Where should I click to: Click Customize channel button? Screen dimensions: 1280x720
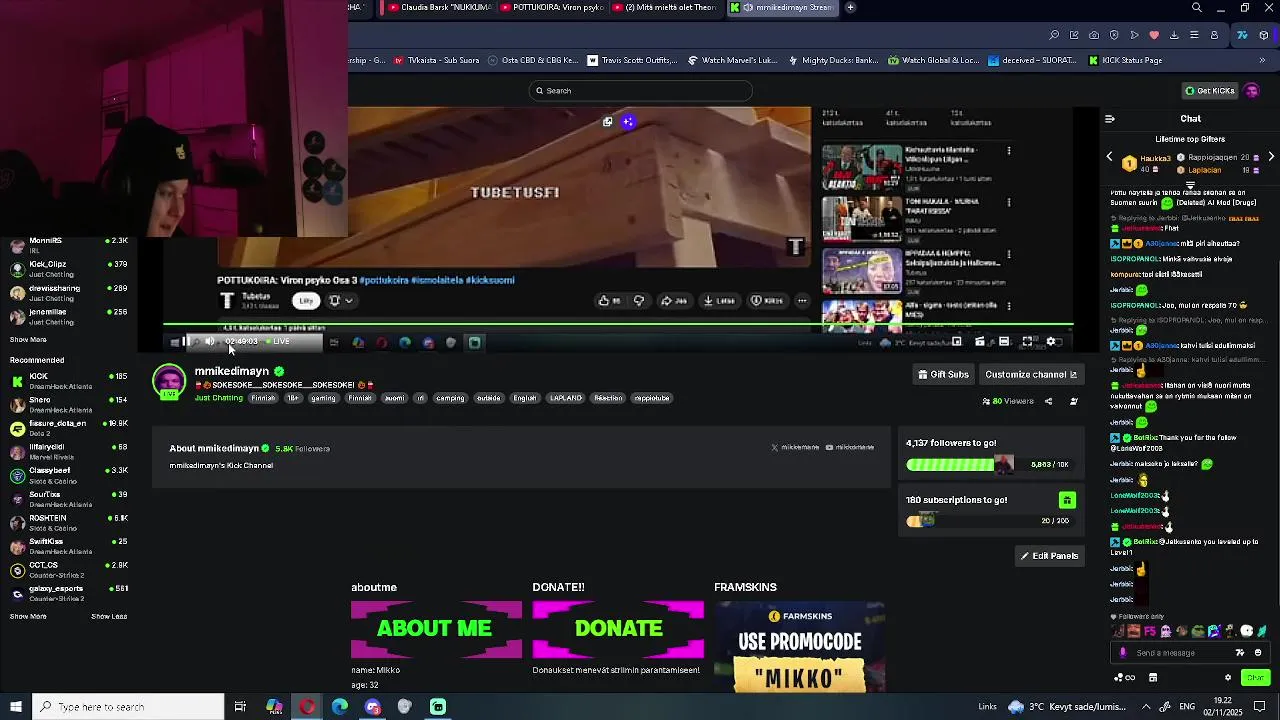[1030, 375]
